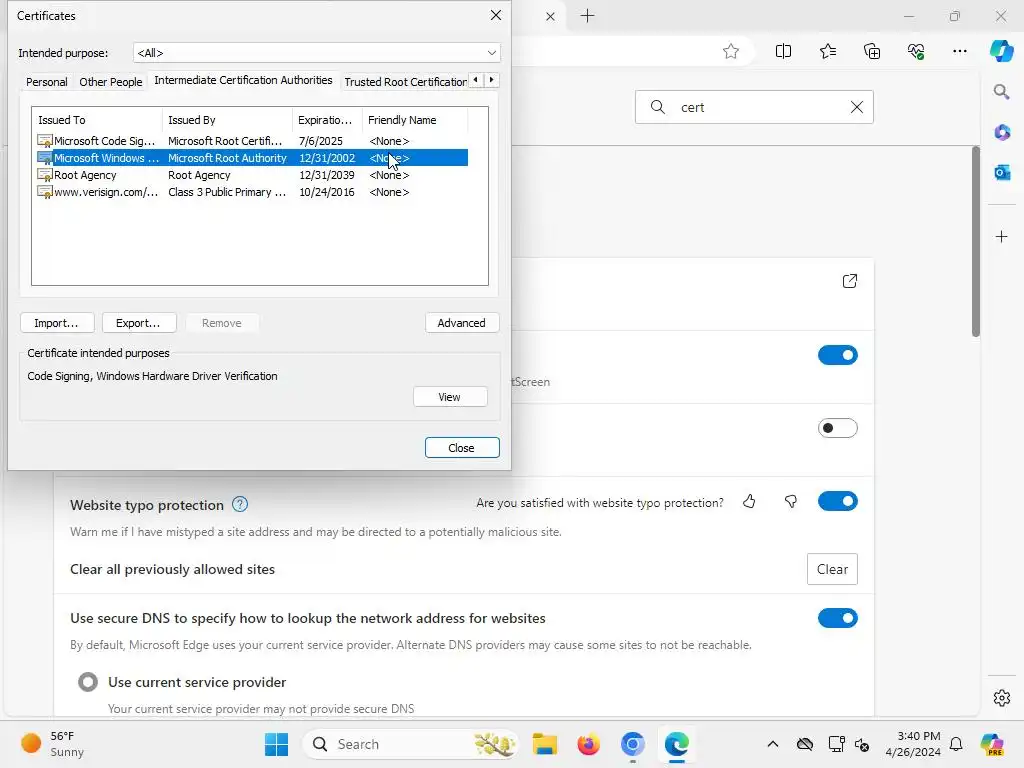Open the Favorites list icon in Edge toolbar
This screenshot has width=1024, height=768.
[827, 52]
